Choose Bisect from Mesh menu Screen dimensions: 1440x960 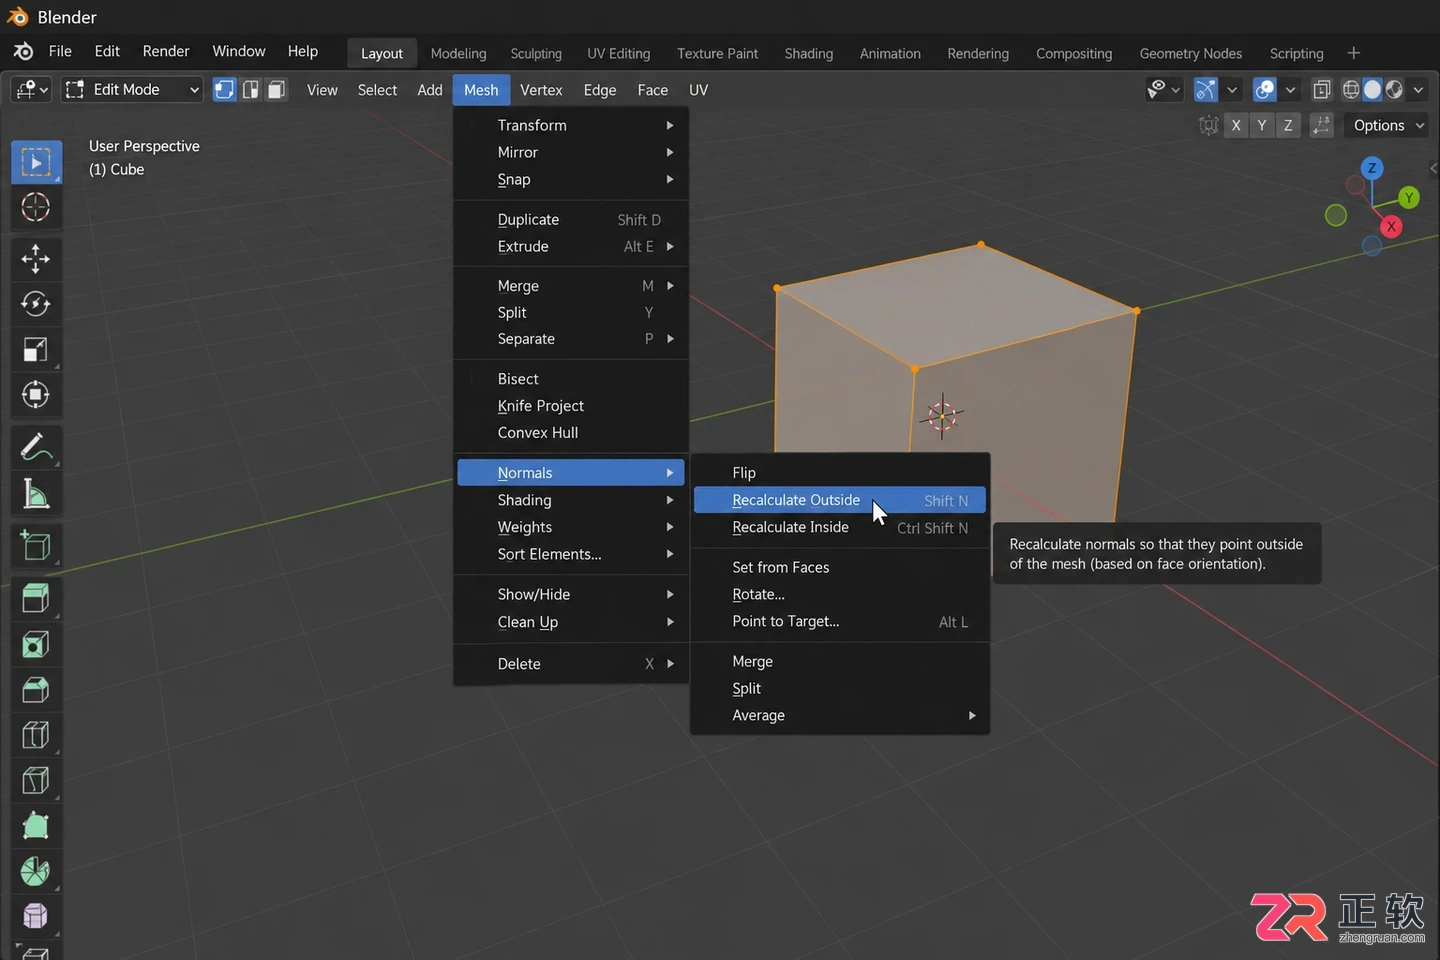tap(571, 379)
